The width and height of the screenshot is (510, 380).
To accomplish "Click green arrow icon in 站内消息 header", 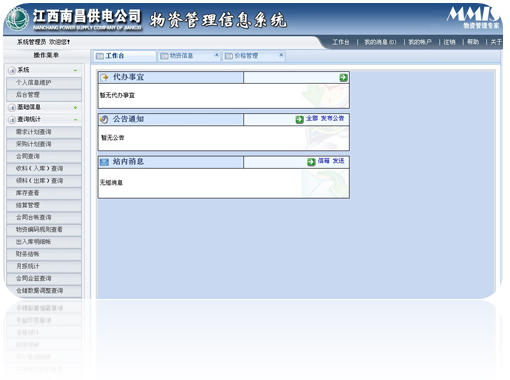I will pos(311,162).
